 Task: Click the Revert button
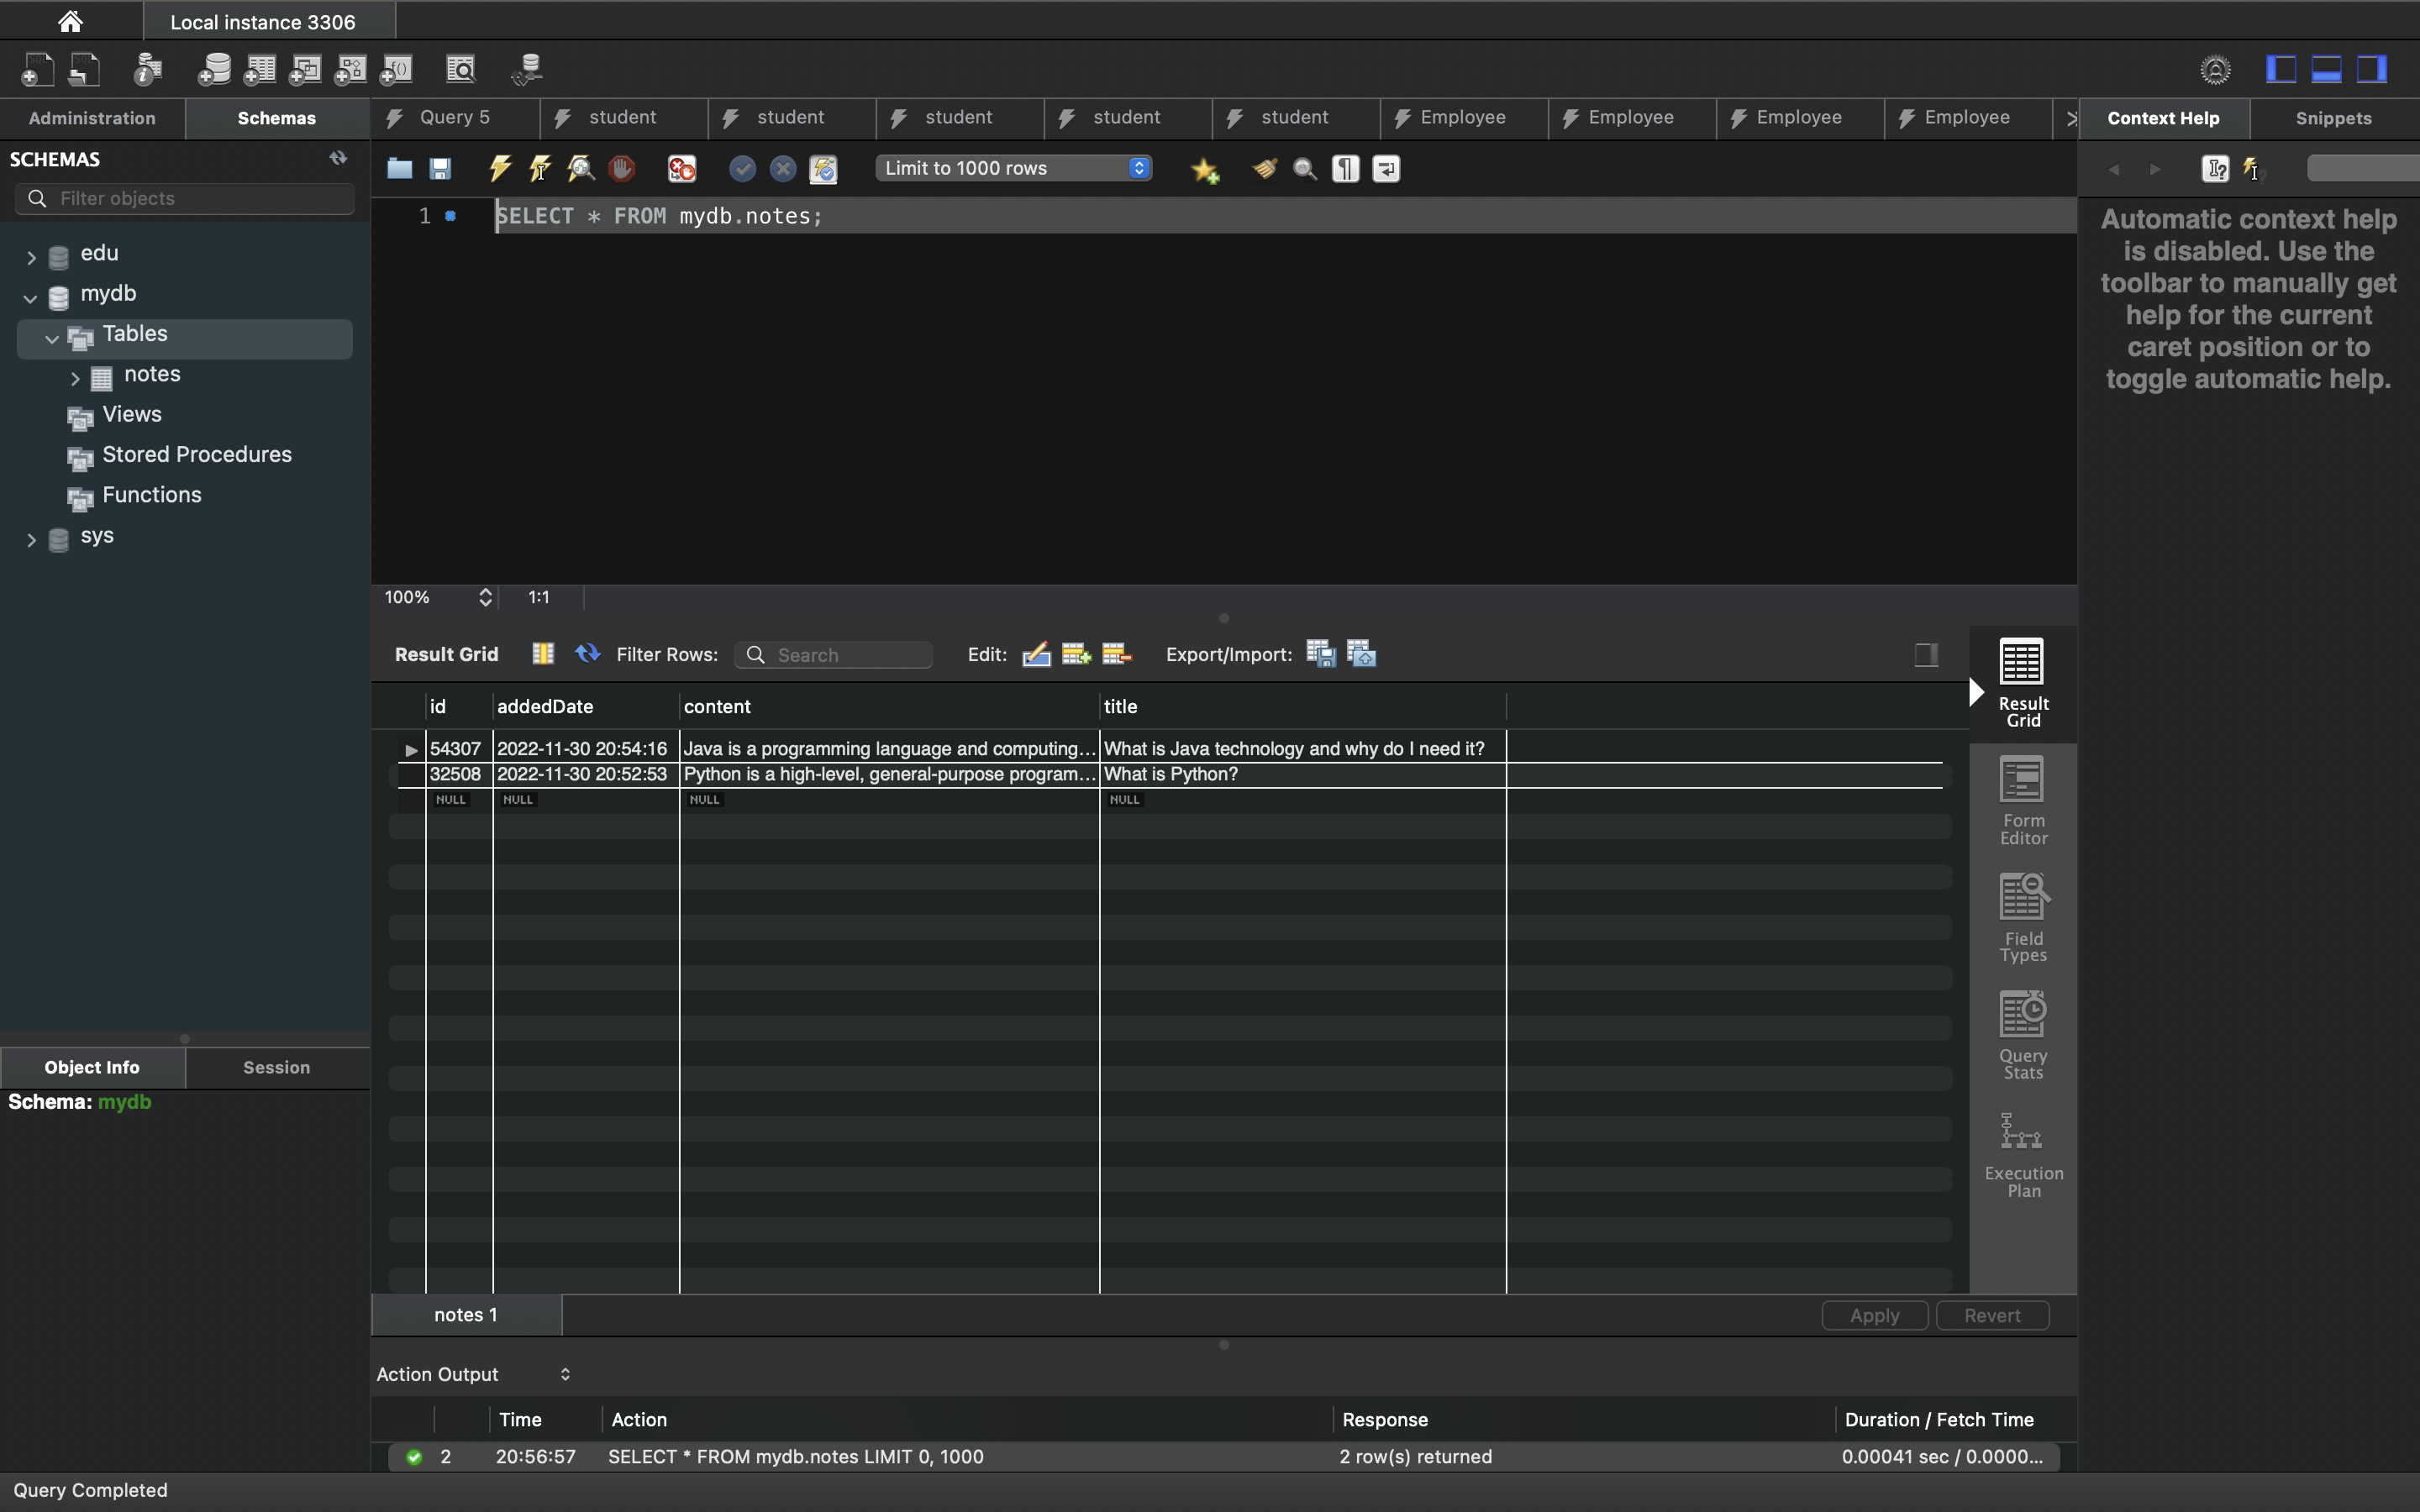[x=1992, y=1315]
